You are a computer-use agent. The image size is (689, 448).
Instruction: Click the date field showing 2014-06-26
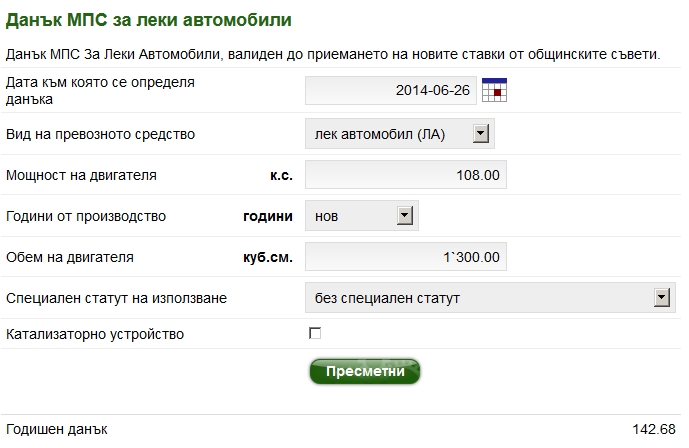click(392, 91)
